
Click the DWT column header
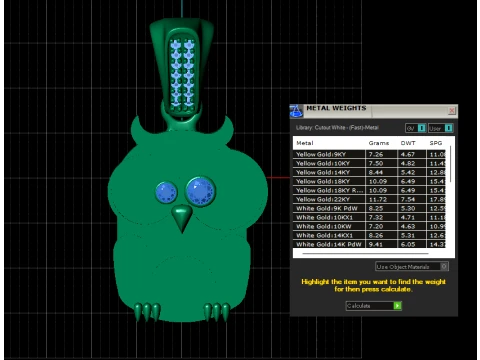pos(408,143)
